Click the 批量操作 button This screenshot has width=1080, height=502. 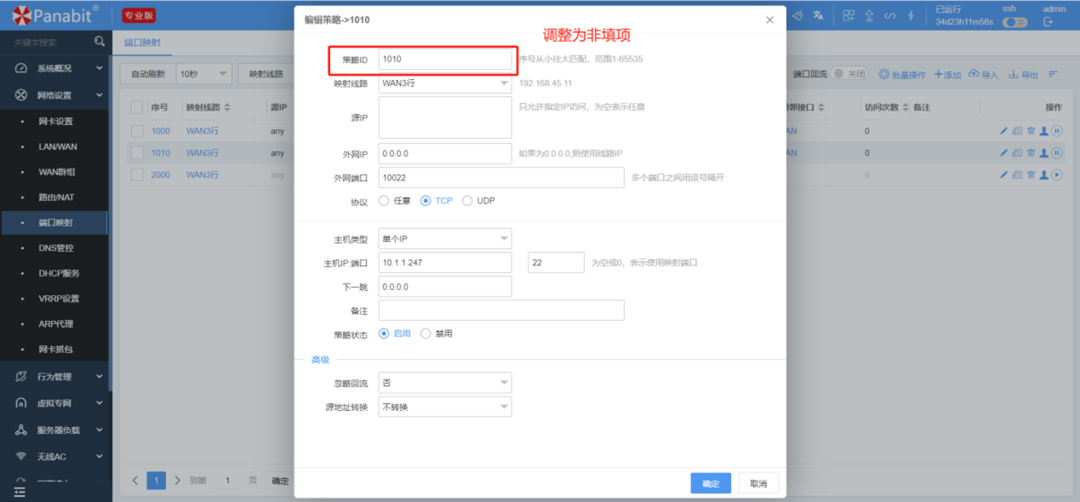tap(903, 74)
